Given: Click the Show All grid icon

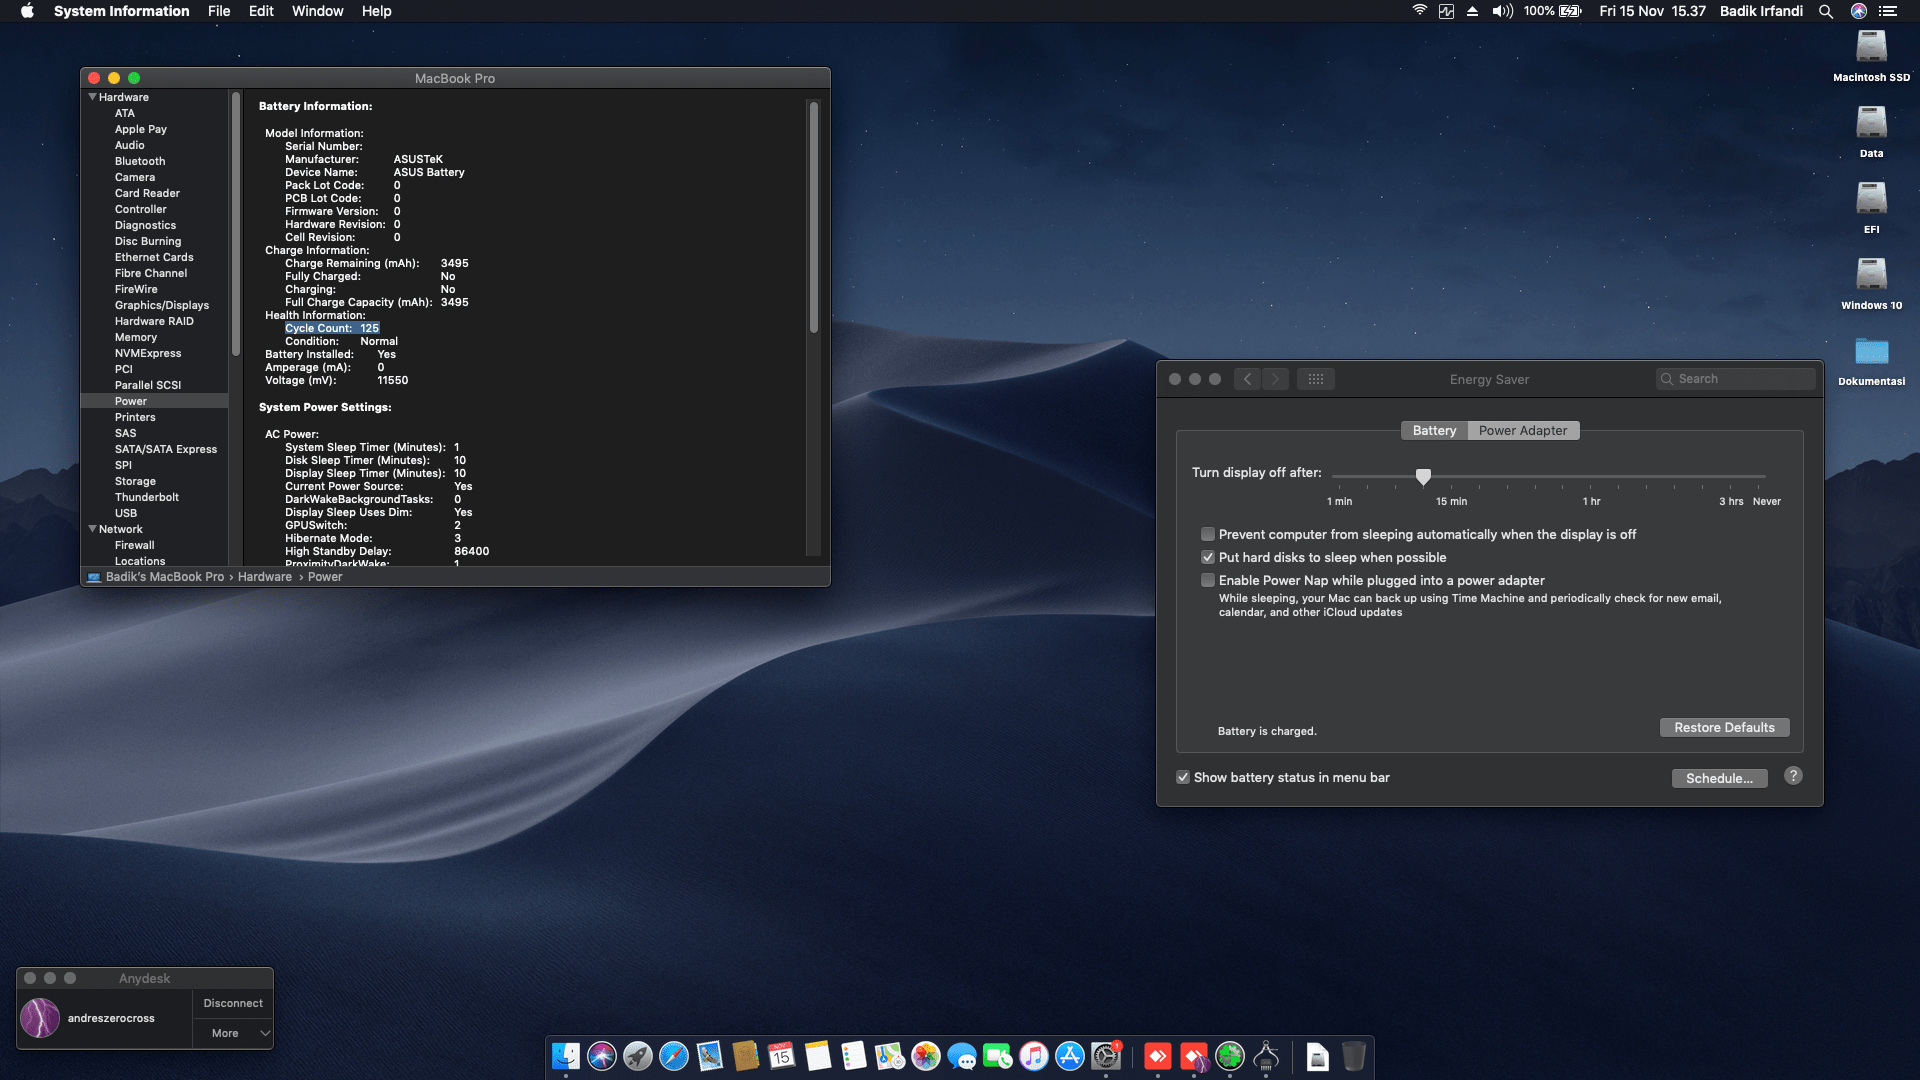Looking at the screenshot, I should pos(1315,379).
